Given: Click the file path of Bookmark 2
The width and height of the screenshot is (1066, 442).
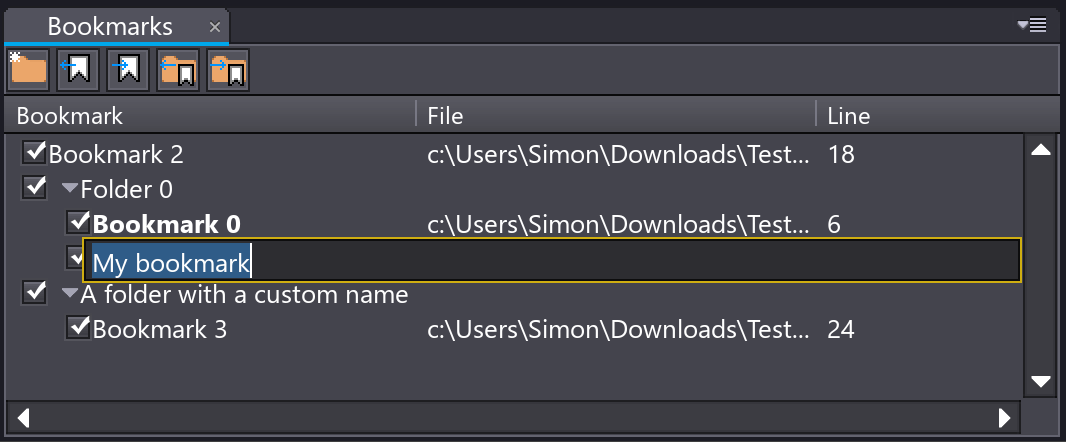Looking at the screenshot, I should [619, 154].
